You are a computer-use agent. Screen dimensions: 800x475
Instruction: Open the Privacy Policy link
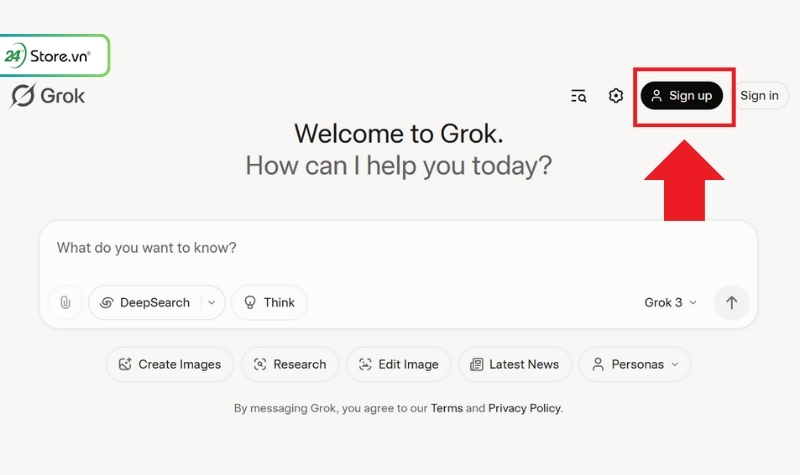[524, 408]
